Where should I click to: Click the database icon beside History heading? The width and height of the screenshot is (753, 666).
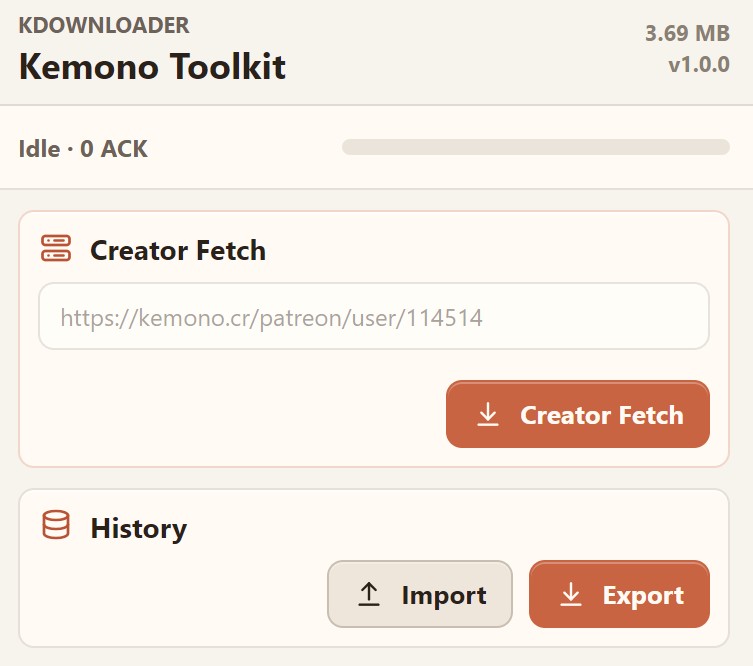coord(56,525)
